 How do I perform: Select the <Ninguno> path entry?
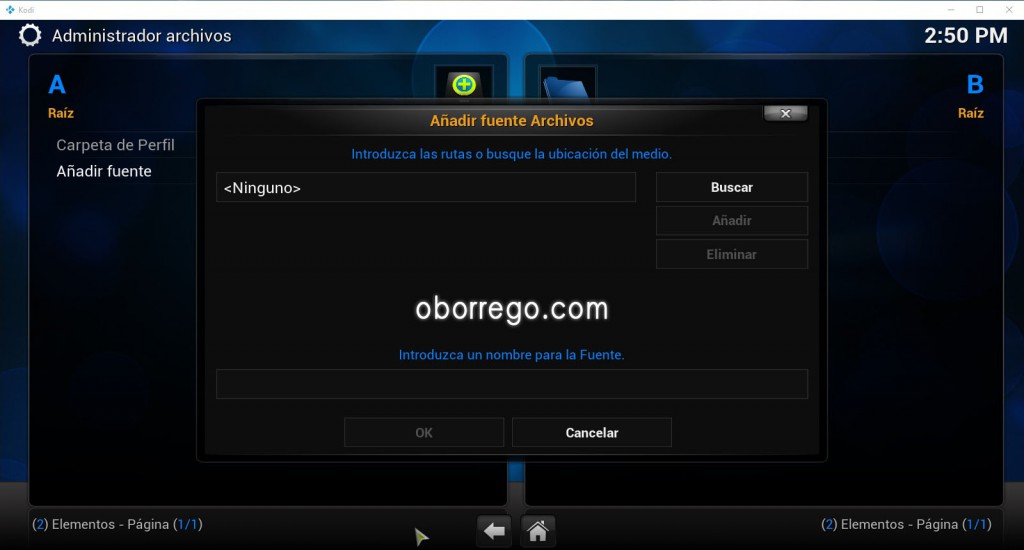tap(425, 188)
